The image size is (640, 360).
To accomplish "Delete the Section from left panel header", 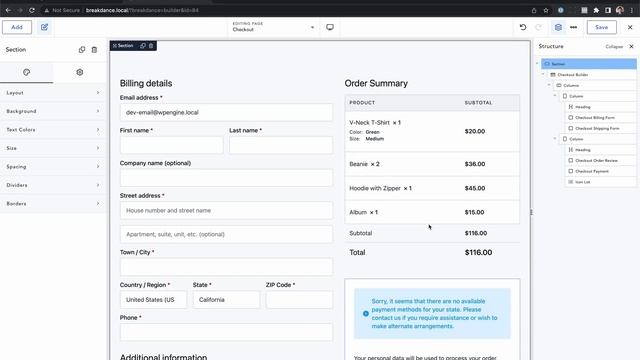I will pyautogui.click(x=94, y=49).
